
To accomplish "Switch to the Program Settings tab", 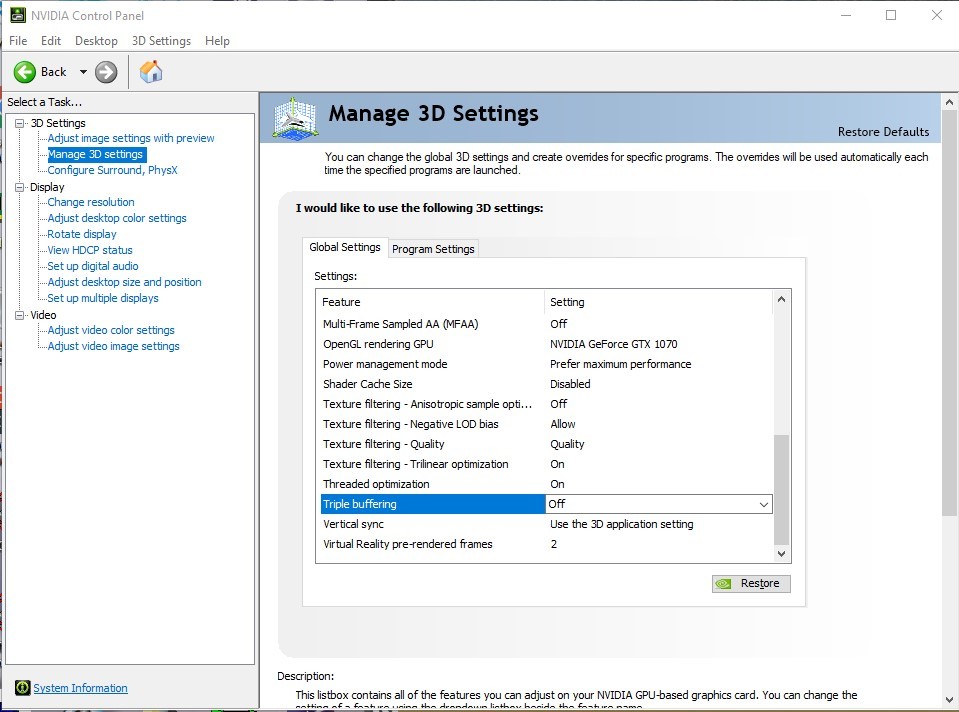I will [433, 249].
